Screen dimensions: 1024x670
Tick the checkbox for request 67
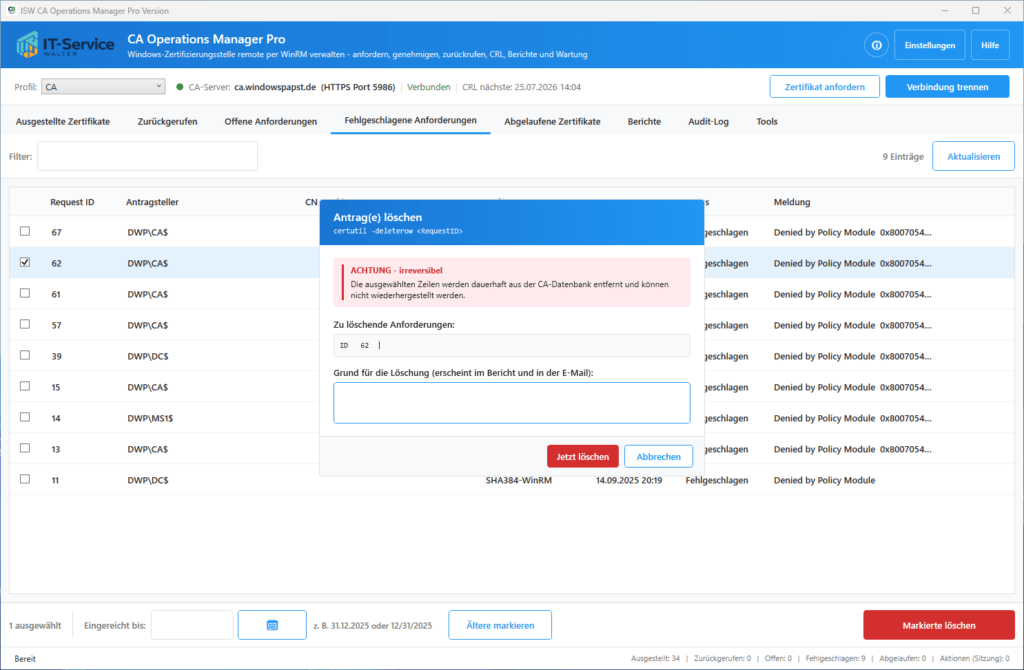click(25, 231)
